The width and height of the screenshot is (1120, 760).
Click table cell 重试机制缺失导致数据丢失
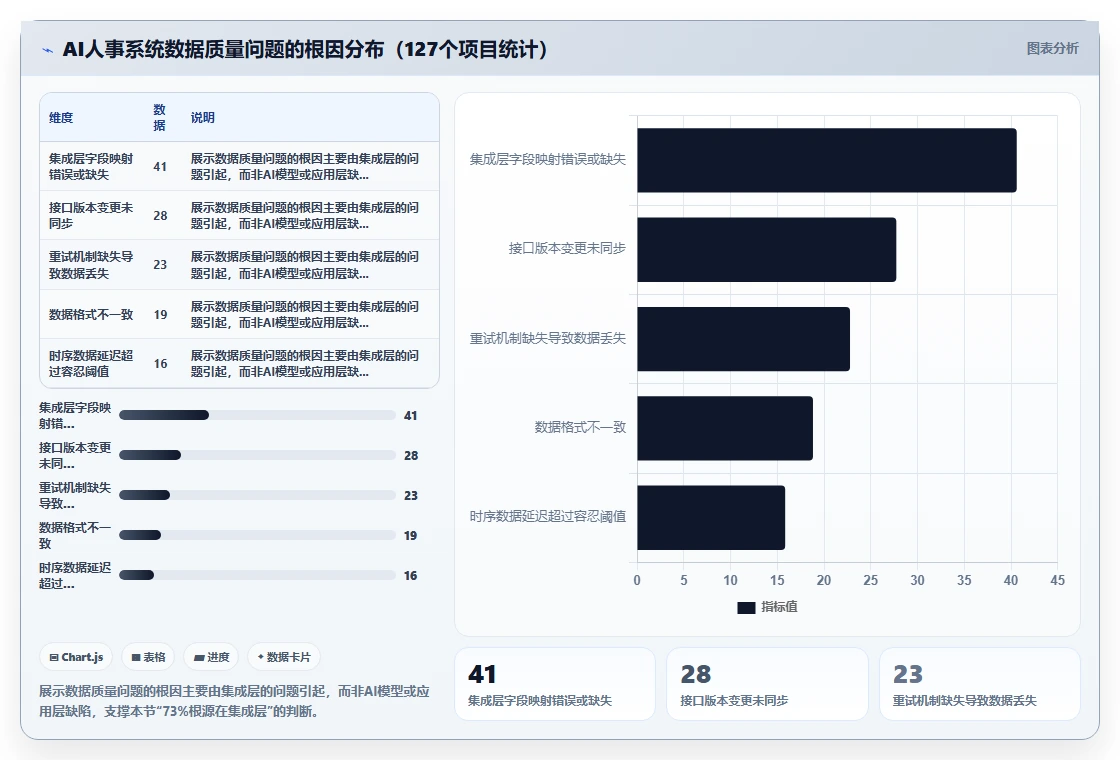click(x=91, y=264)
